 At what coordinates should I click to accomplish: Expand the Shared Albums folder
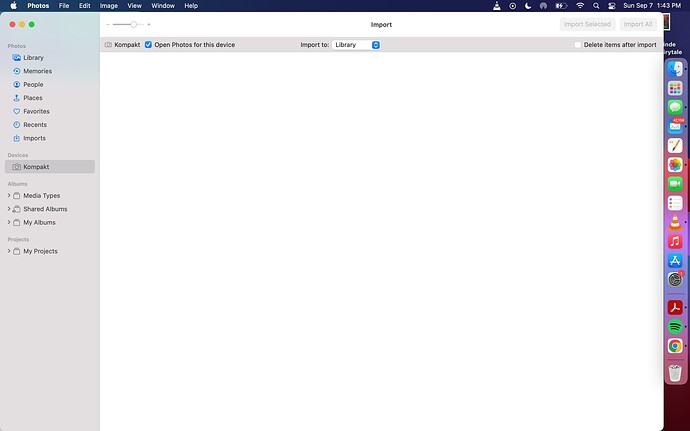[9, 209]
